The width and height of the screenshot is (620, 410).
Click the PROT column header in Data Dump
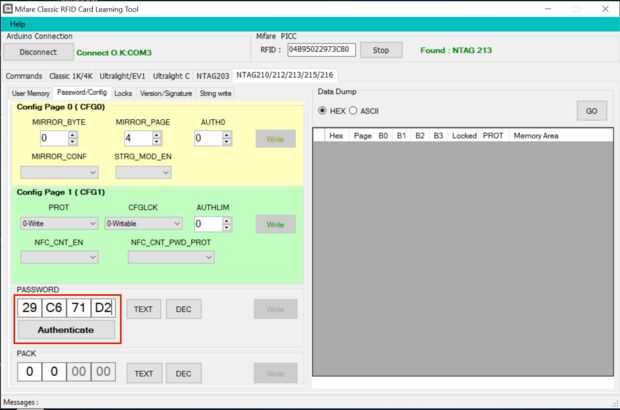pyautogui.click(x=493, y=136)
